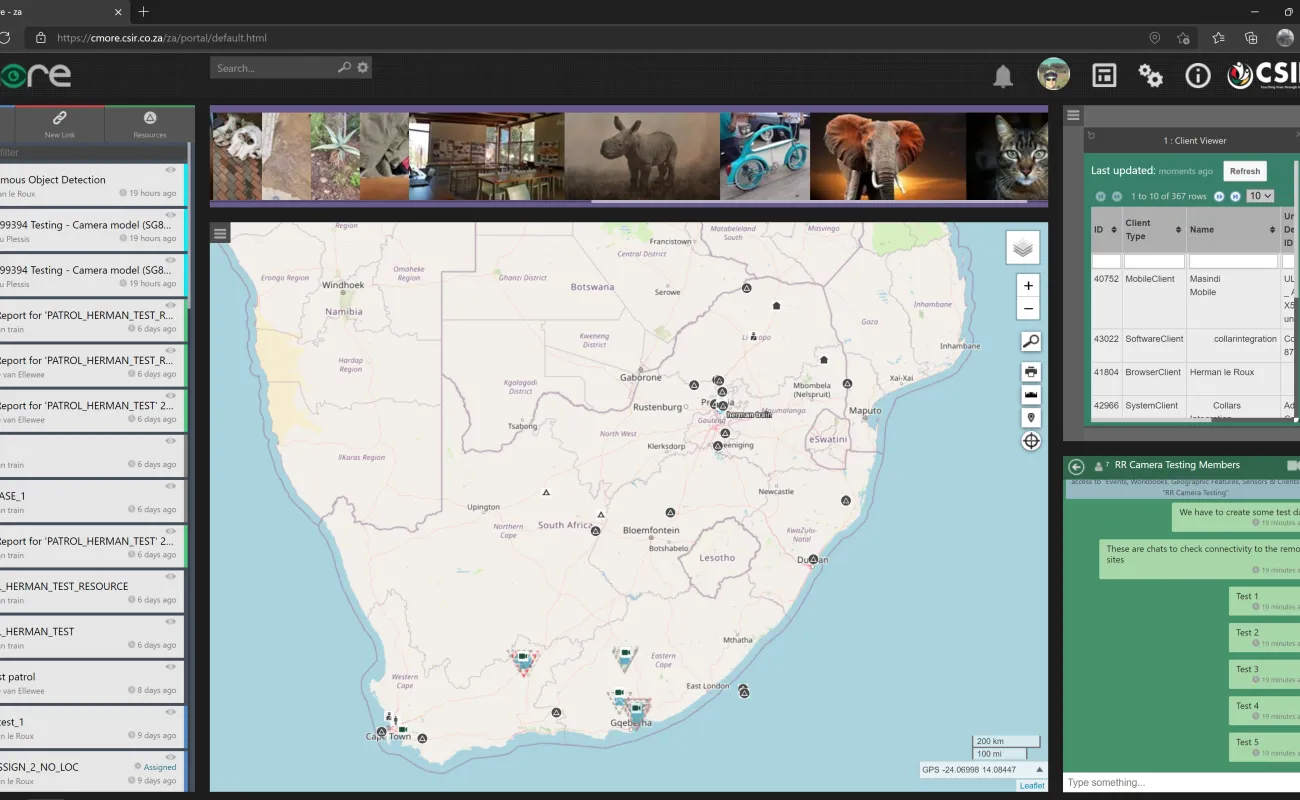The height and width of the screenshot is (800, 1300).
Task: Open the map layers control
Action: pyautogui.click(x=1022, y=247)
